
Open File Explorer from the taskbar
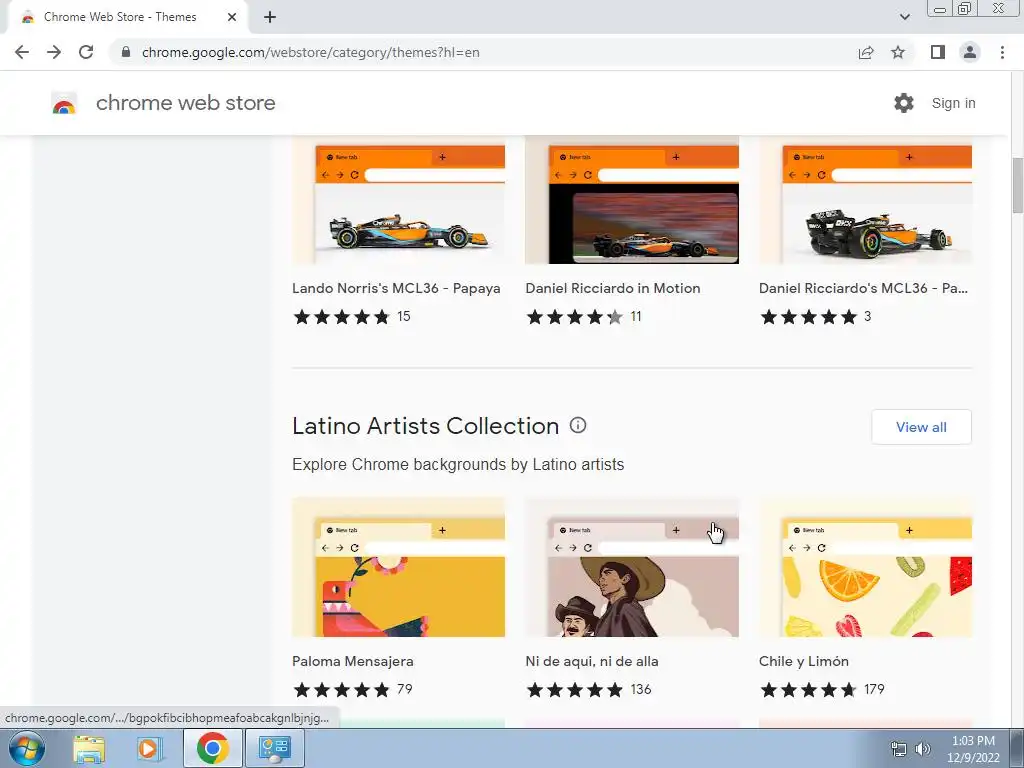coord(89,748)
